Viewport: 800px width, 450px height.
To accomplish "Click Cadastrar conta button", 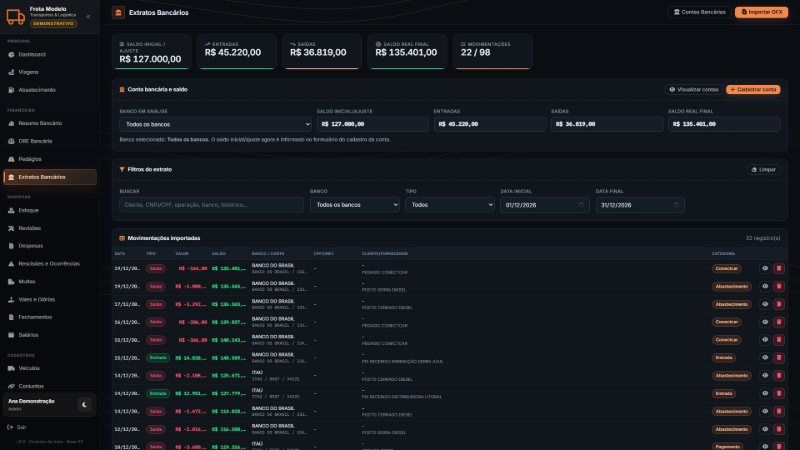I will click(753, 89).
